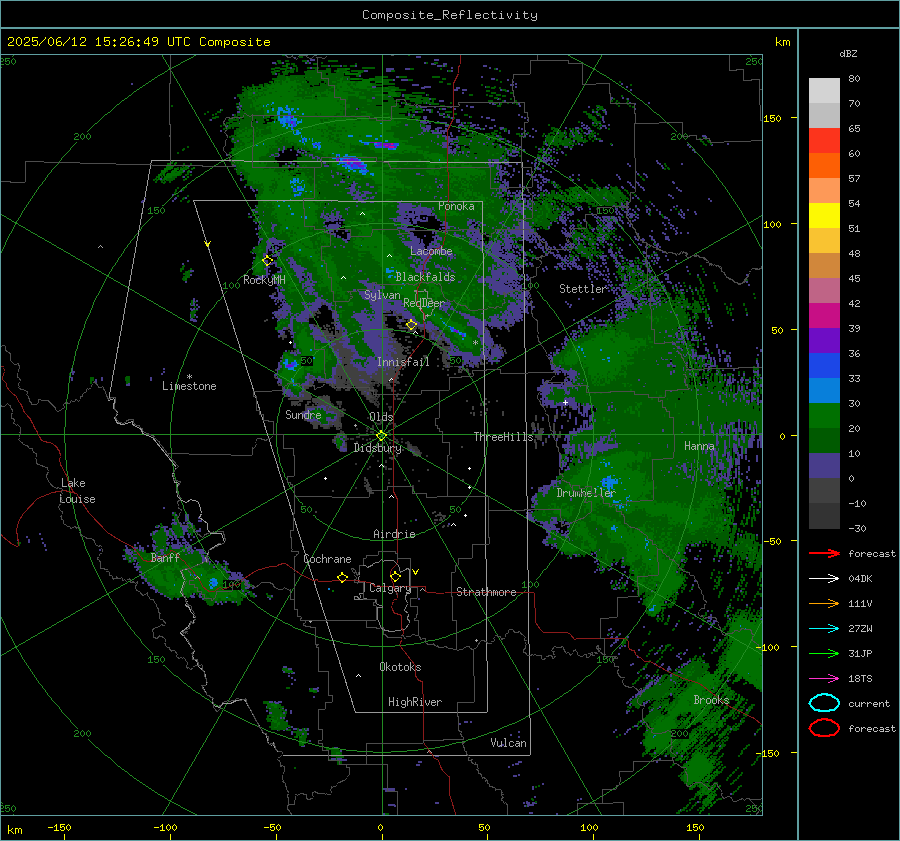Click the RedDeer city label

(424, 303)
